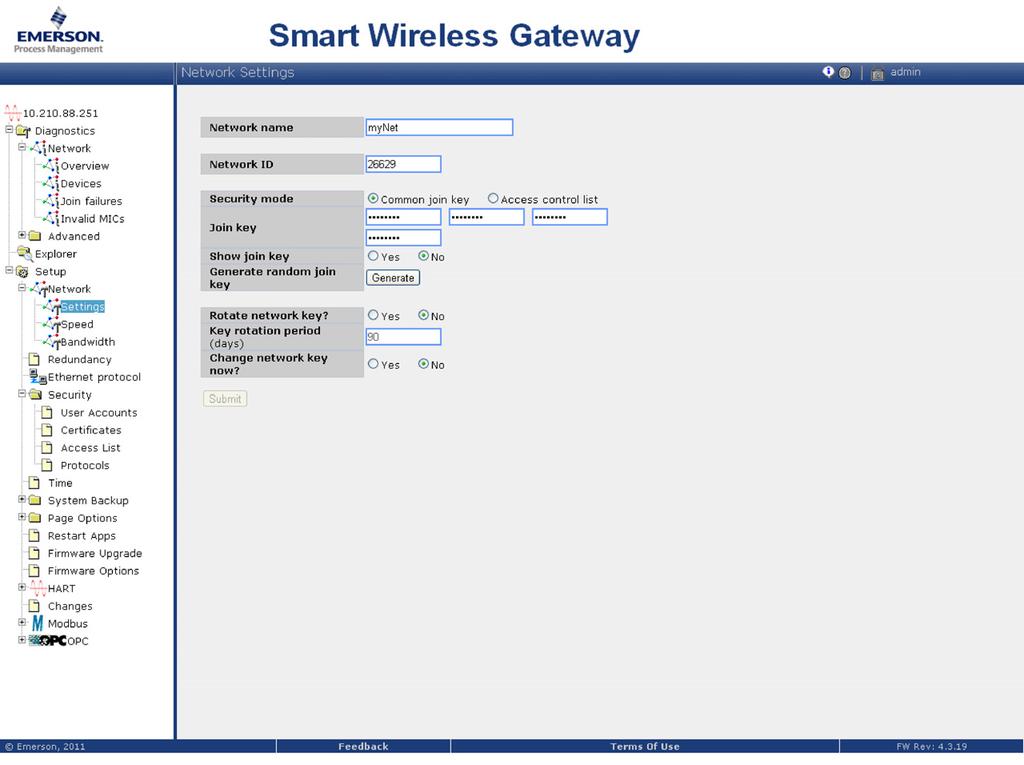The image size is (1024, 765).
Task: Click the Diagnostics folder icon
Action: pyautogui.click(x=23, y=131)
